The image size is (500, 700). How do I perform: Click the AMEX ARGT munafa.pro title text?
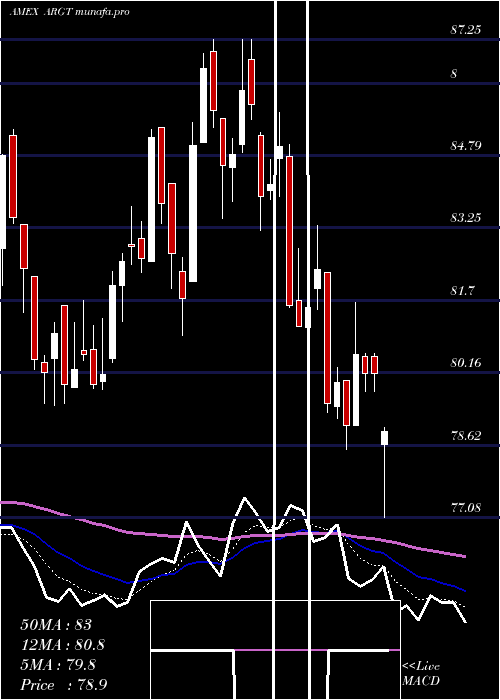(x=70, y=12)
